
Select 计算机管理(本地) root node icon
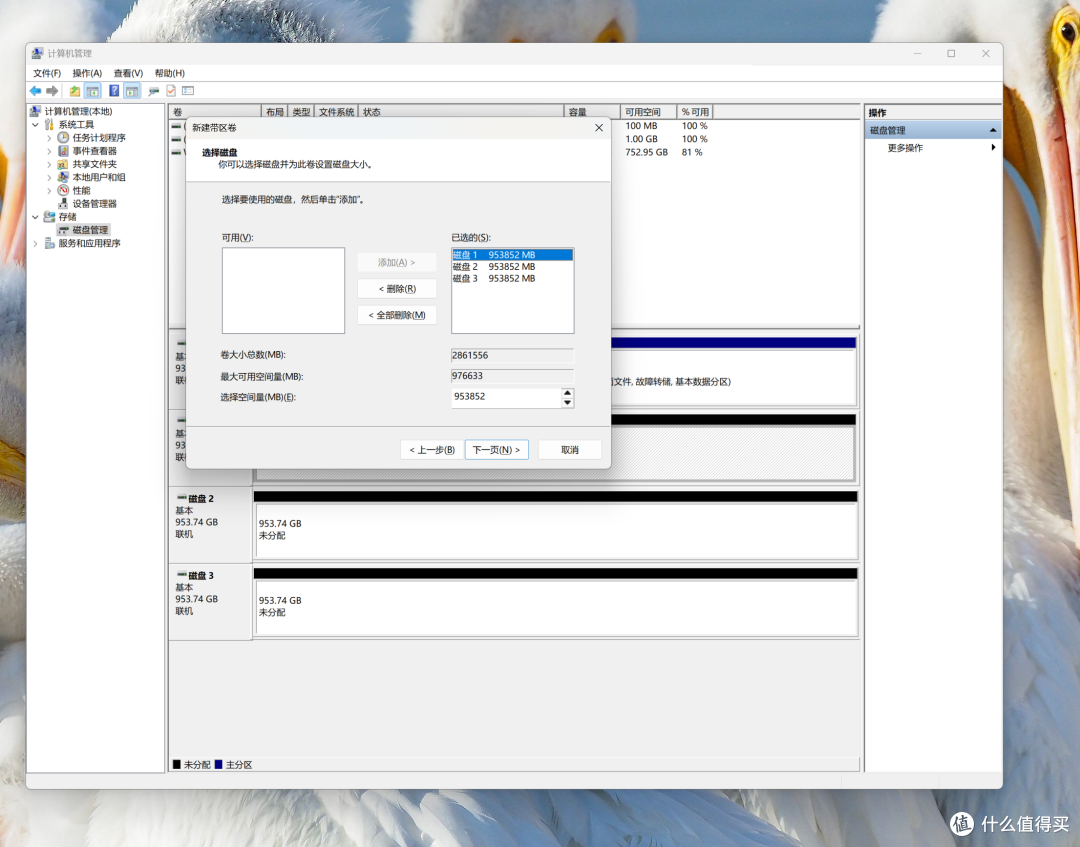pyautogui.click(x=36, y=111)
